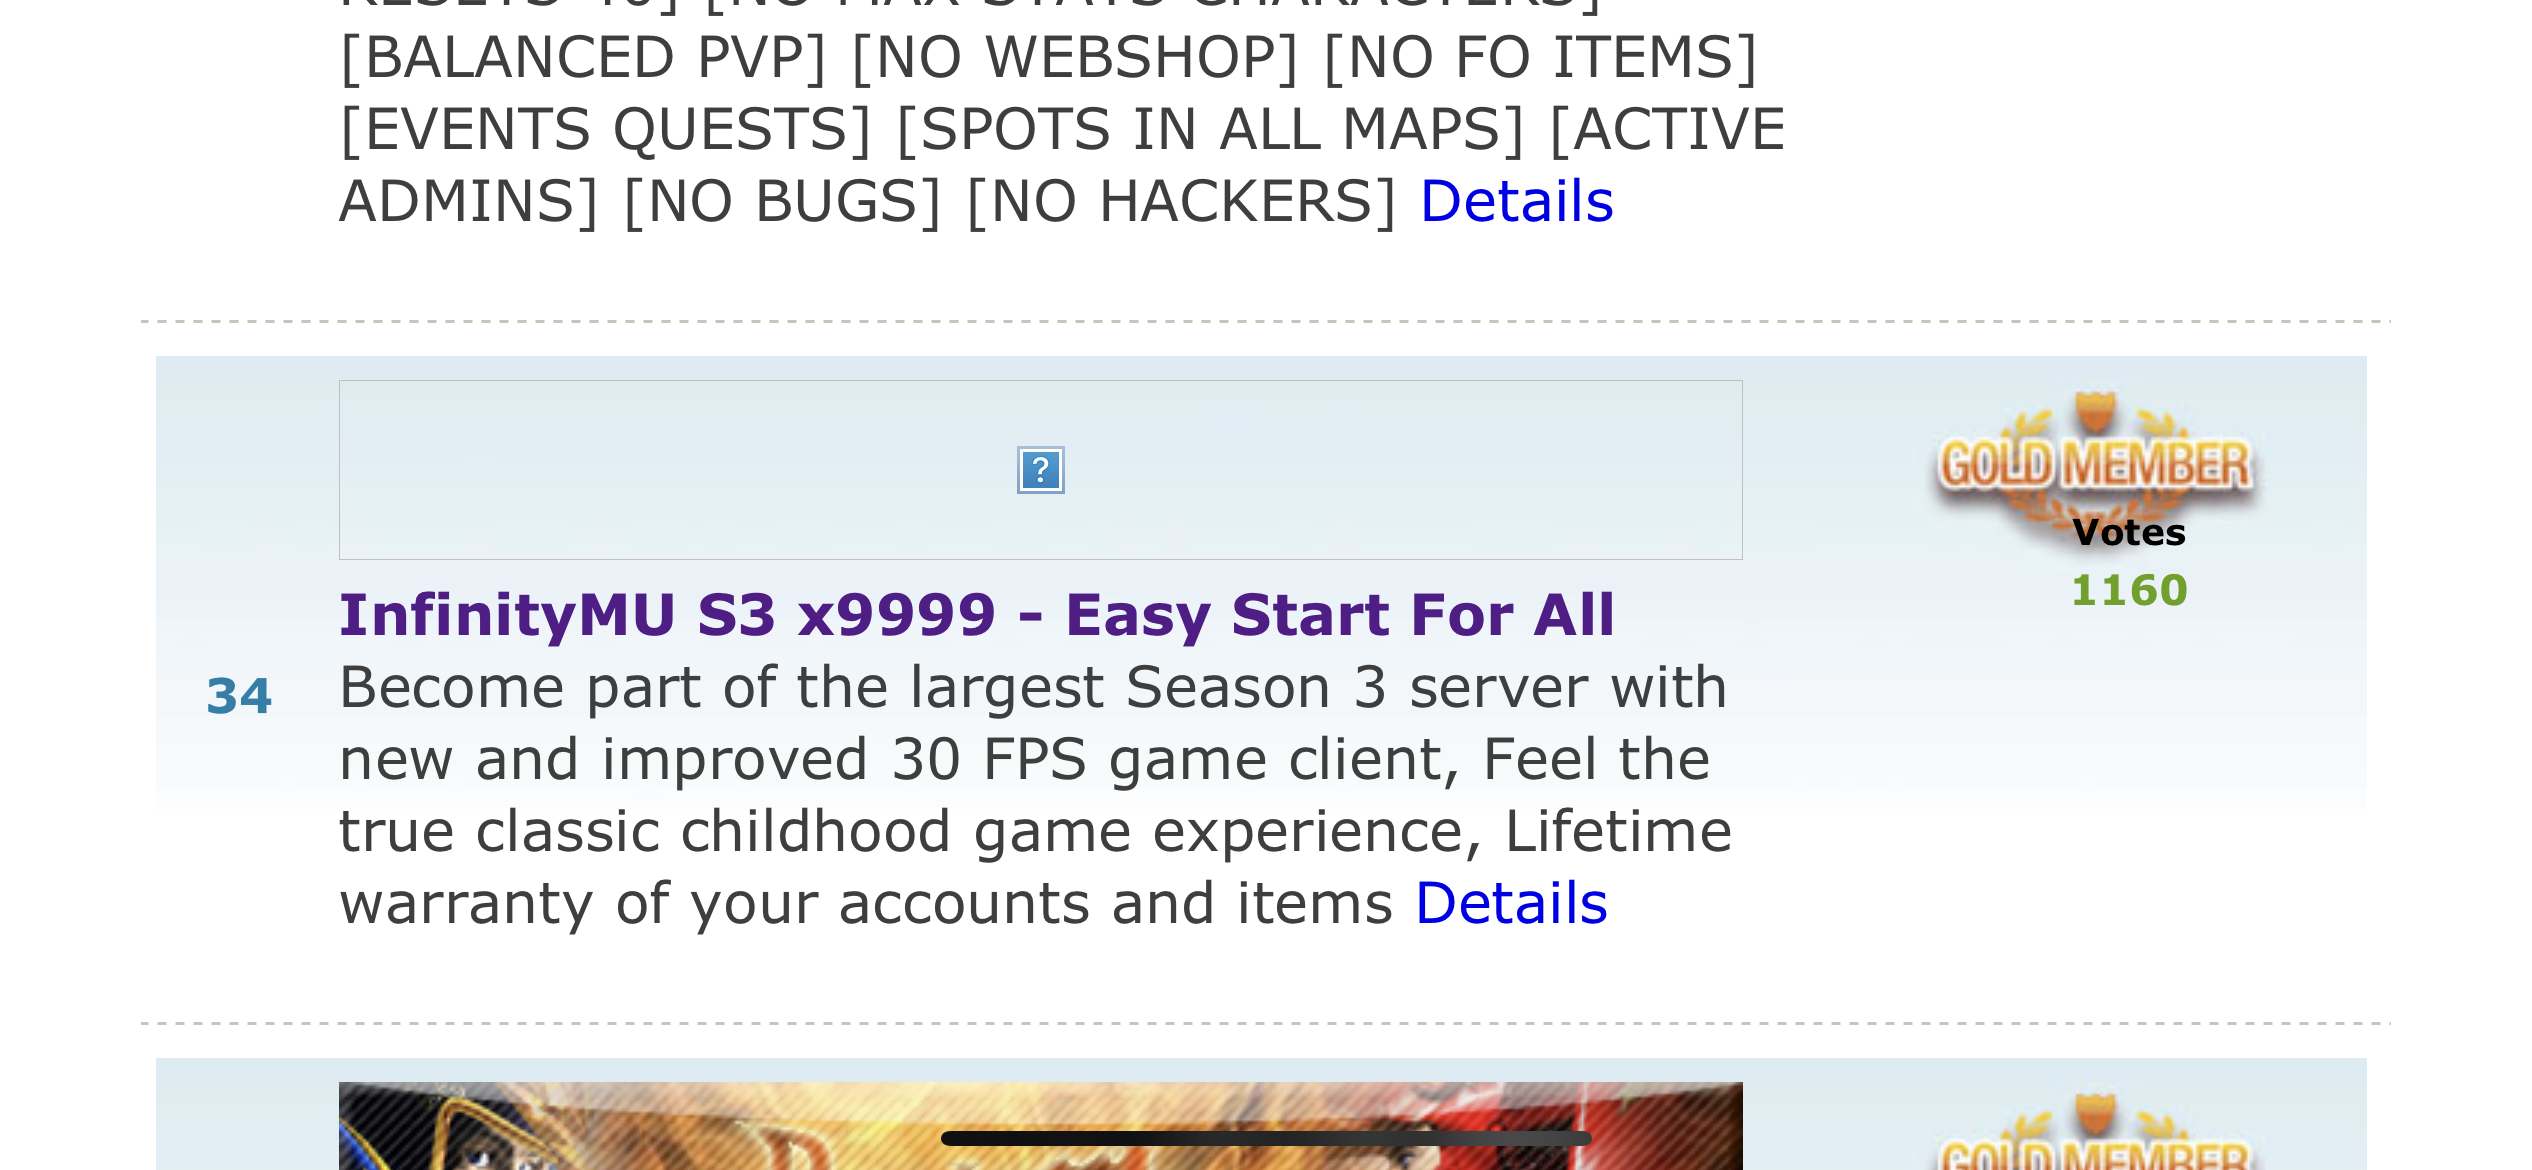Image resolution: width=2532 pixels, height=1170 pixels.
Task: Click the shield emblem atop the Gold Member badge
Action: point(2096,411)
